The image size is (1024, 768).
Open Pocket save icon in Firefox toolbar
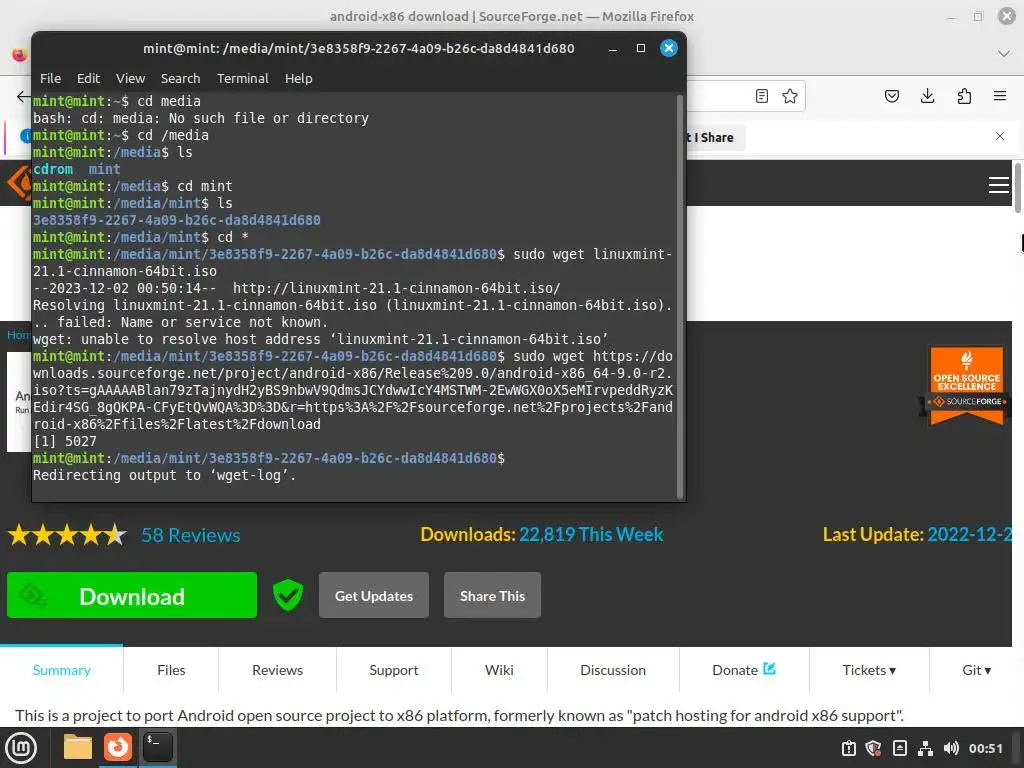click(891, 97)
